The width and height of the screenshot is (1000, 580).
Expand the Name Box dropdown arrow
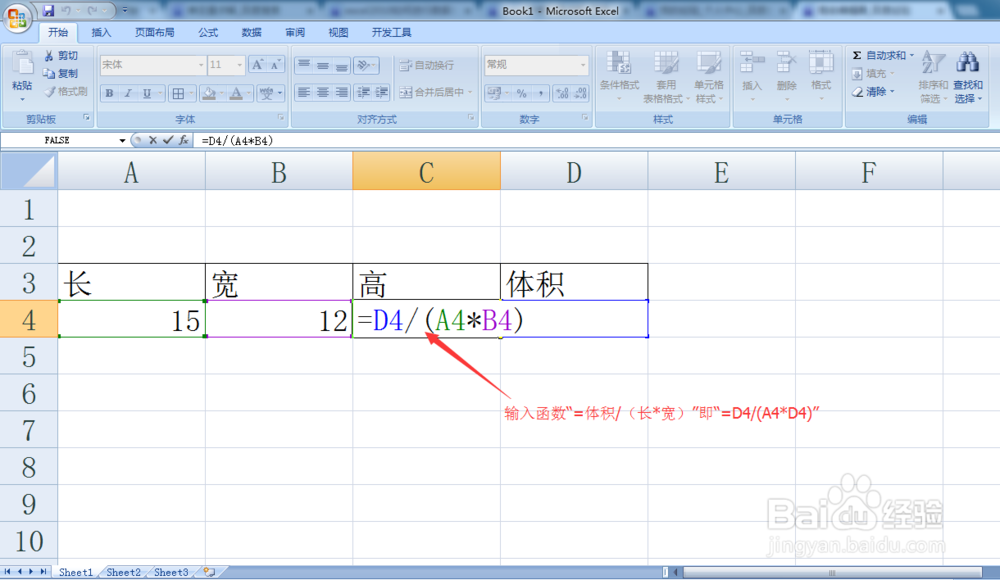(122, 140)
